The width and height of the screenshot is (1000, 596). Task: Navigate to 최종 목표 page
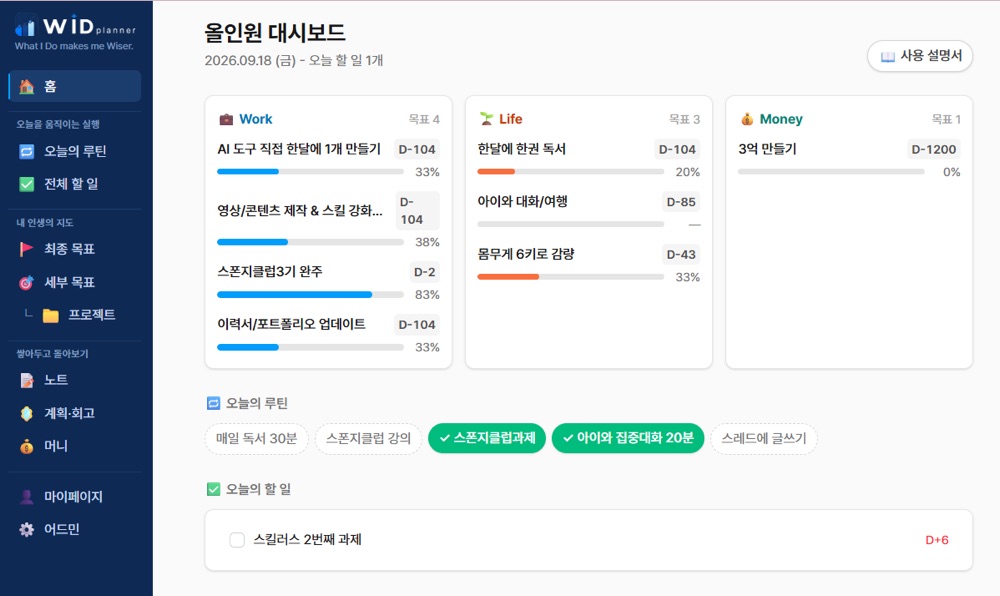click(75, 249)
